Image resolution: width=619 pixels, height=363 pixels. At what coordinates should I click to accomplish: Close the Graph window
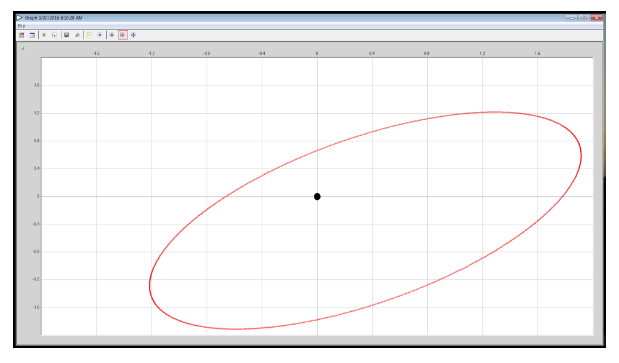coord(596,18)
